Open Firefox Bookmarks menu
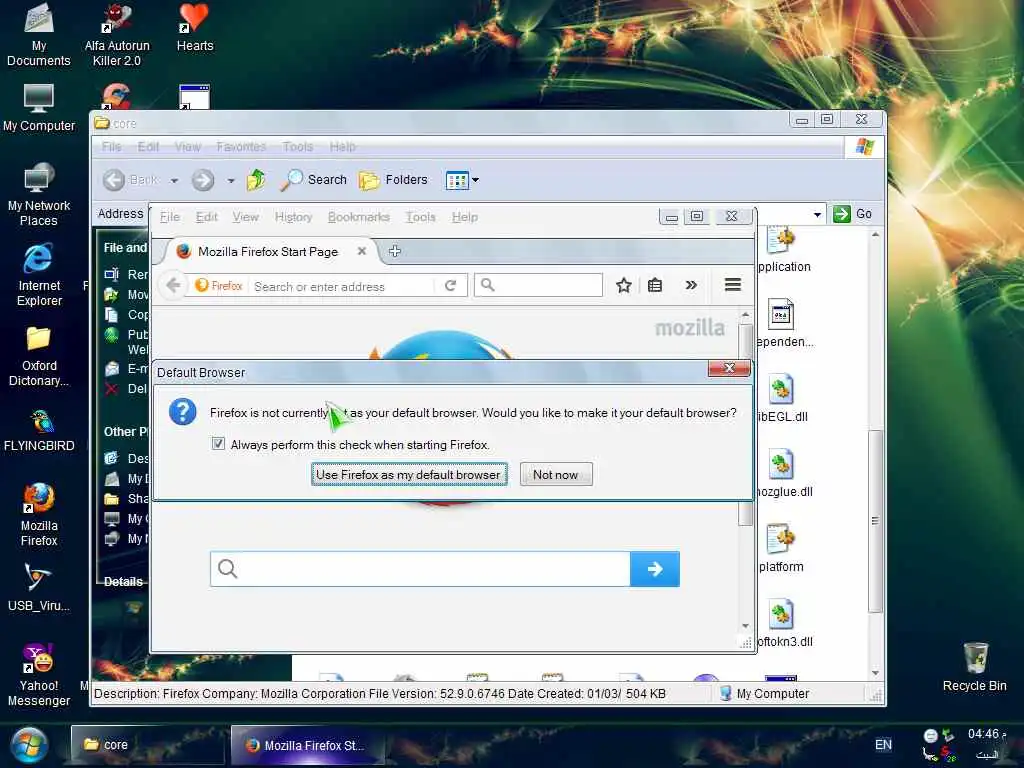 coord(359,217)
